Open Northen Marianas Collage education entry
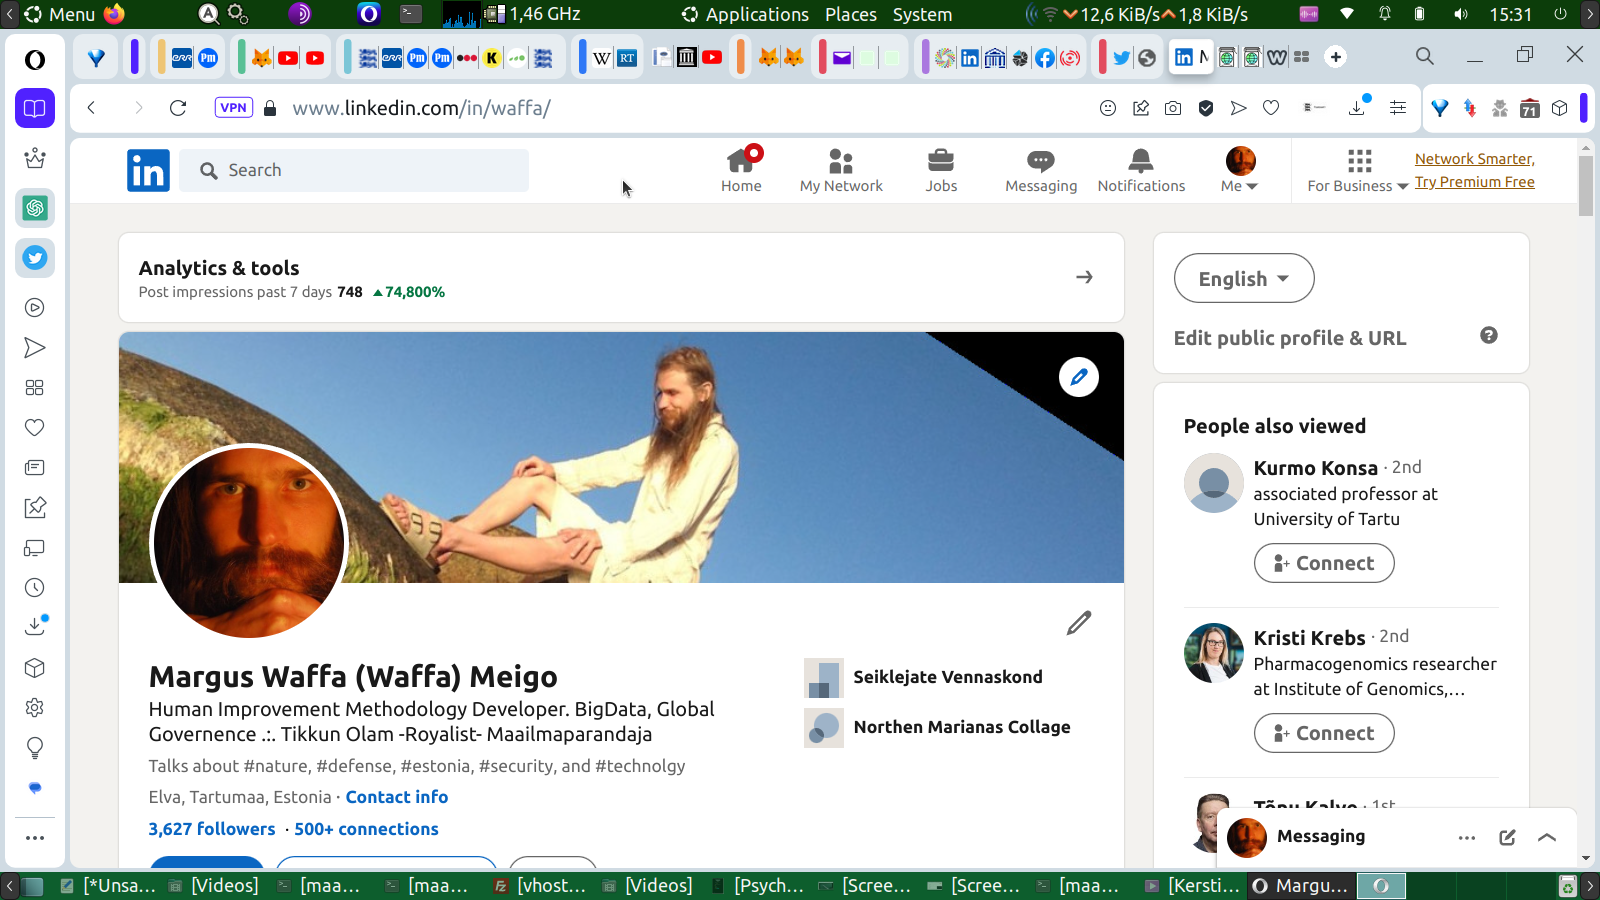Image resolution: width=1600 pixels, height=900 pixels. click(937, 728)
